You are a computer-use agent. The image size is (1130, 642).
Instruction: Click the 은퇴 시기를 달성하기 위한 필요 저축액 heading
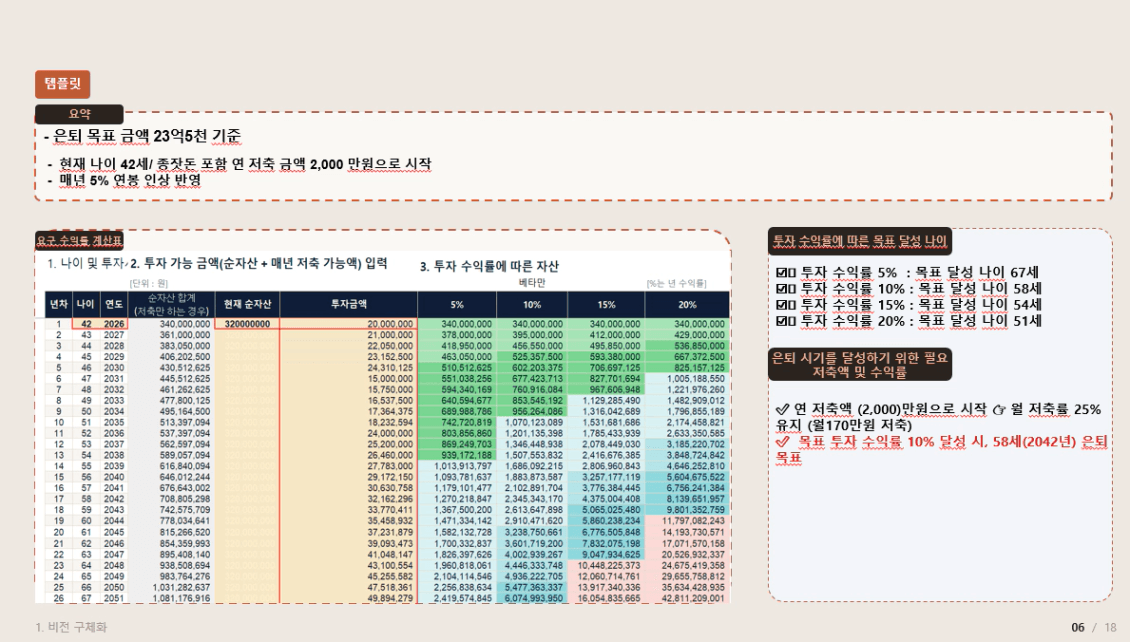pyautogui.click(x=860, y=365)
